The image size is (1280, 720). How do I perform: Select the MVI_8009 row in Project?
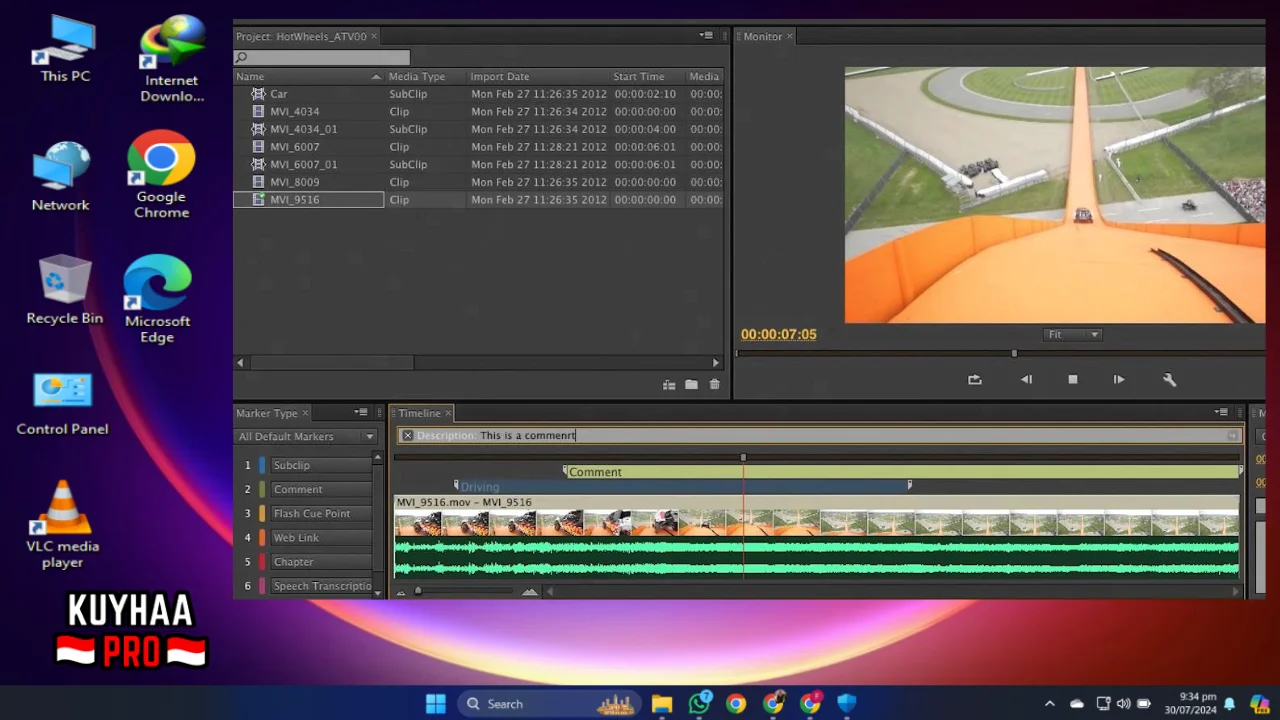(478, 182)
